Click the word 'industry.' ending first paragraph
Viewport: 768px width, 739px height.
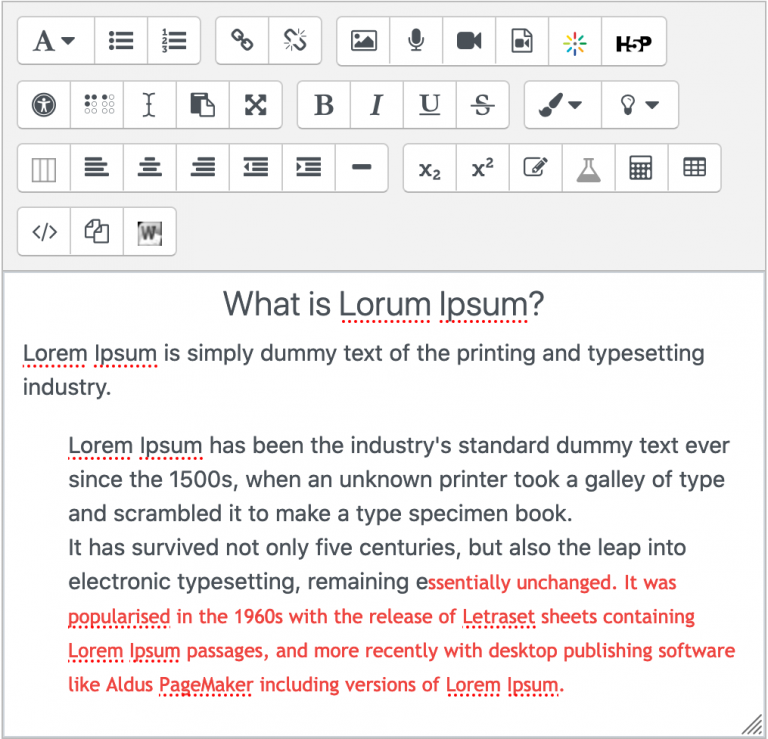(x=67, y=387)
